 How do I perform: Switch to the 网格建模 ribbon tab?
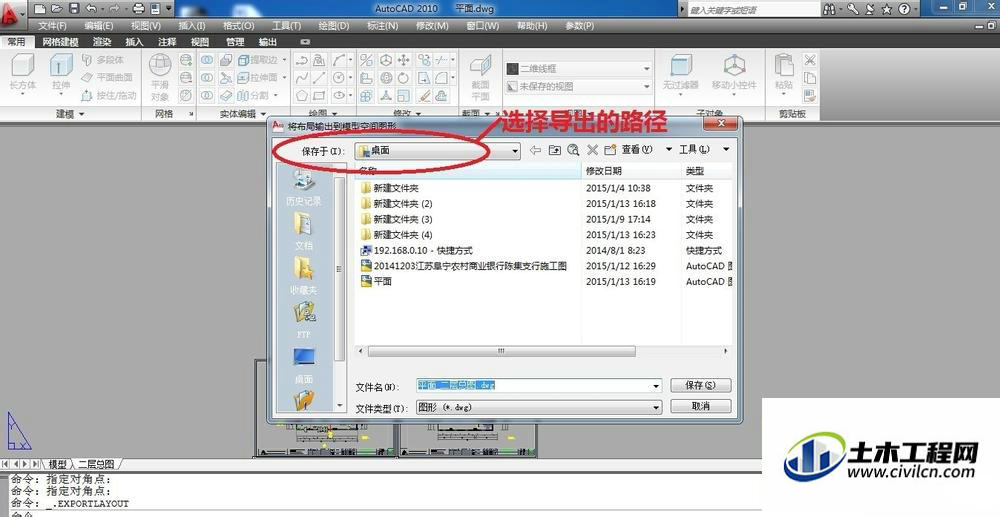(x=61, y=42)
